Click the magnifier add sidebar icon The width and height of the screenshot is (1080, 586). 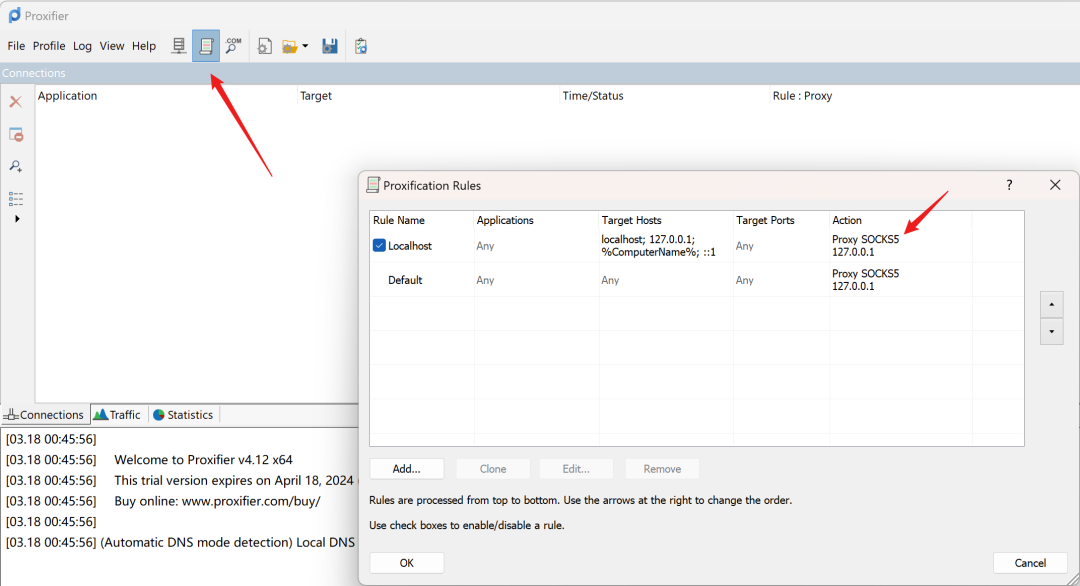coord(16,166)
